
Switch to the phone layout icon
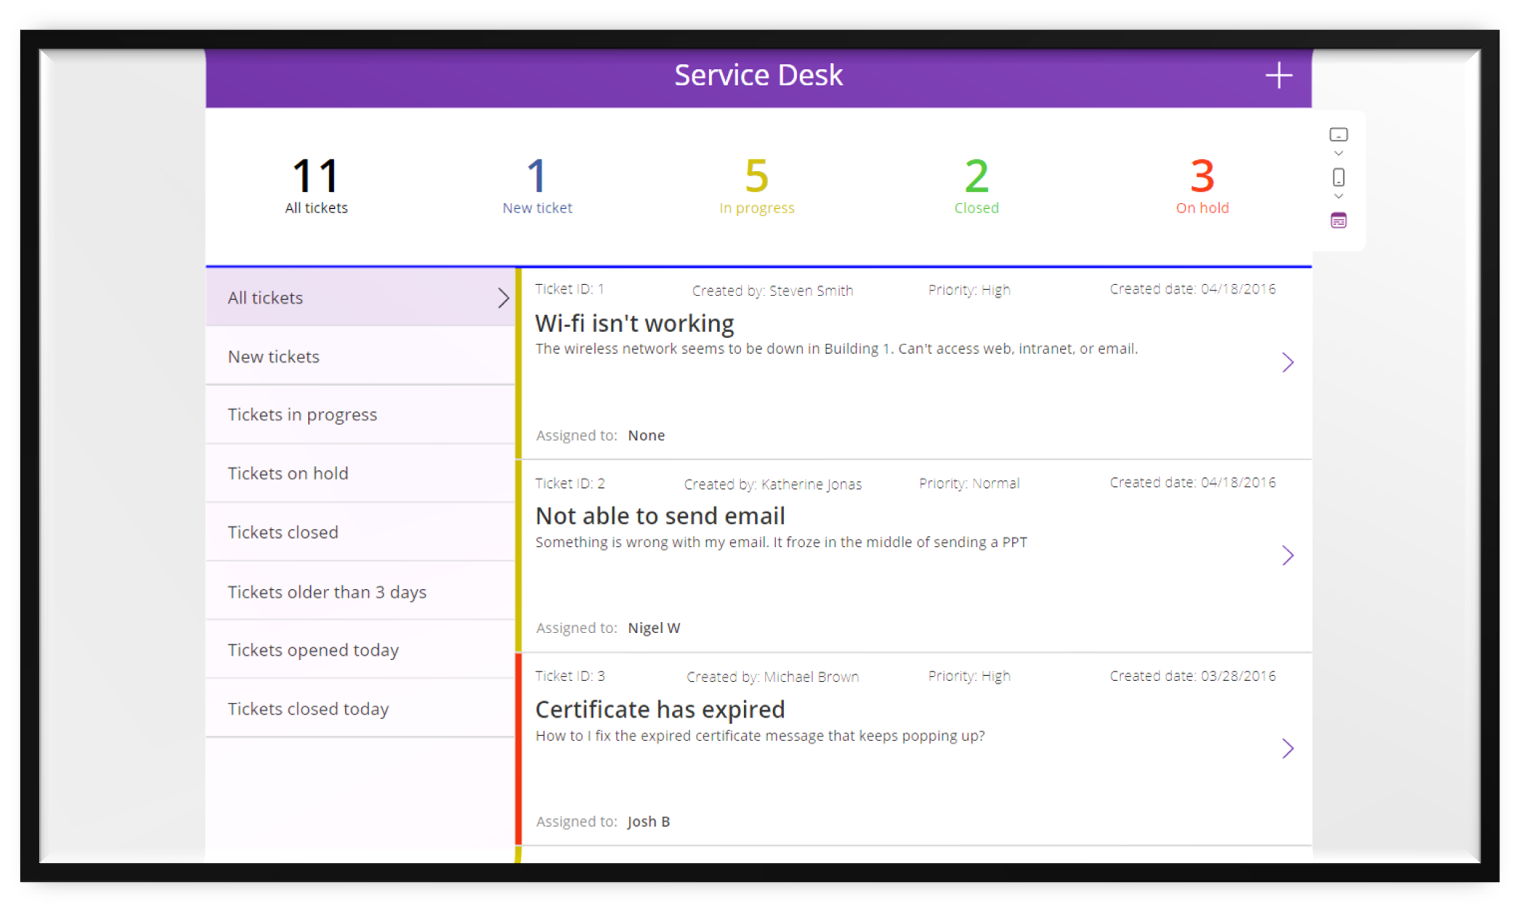click(1338, 178)
